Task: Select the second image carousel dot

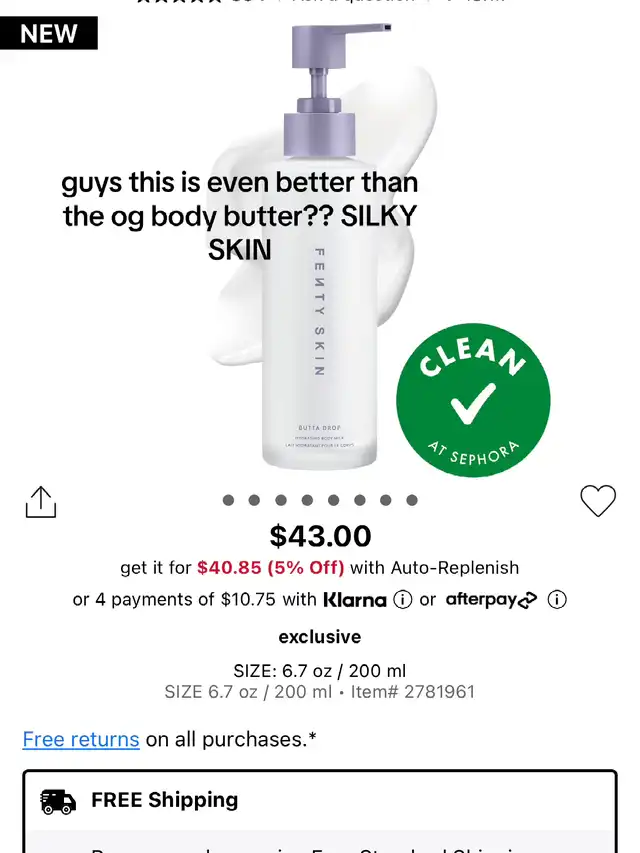Action: click(254, 500)
